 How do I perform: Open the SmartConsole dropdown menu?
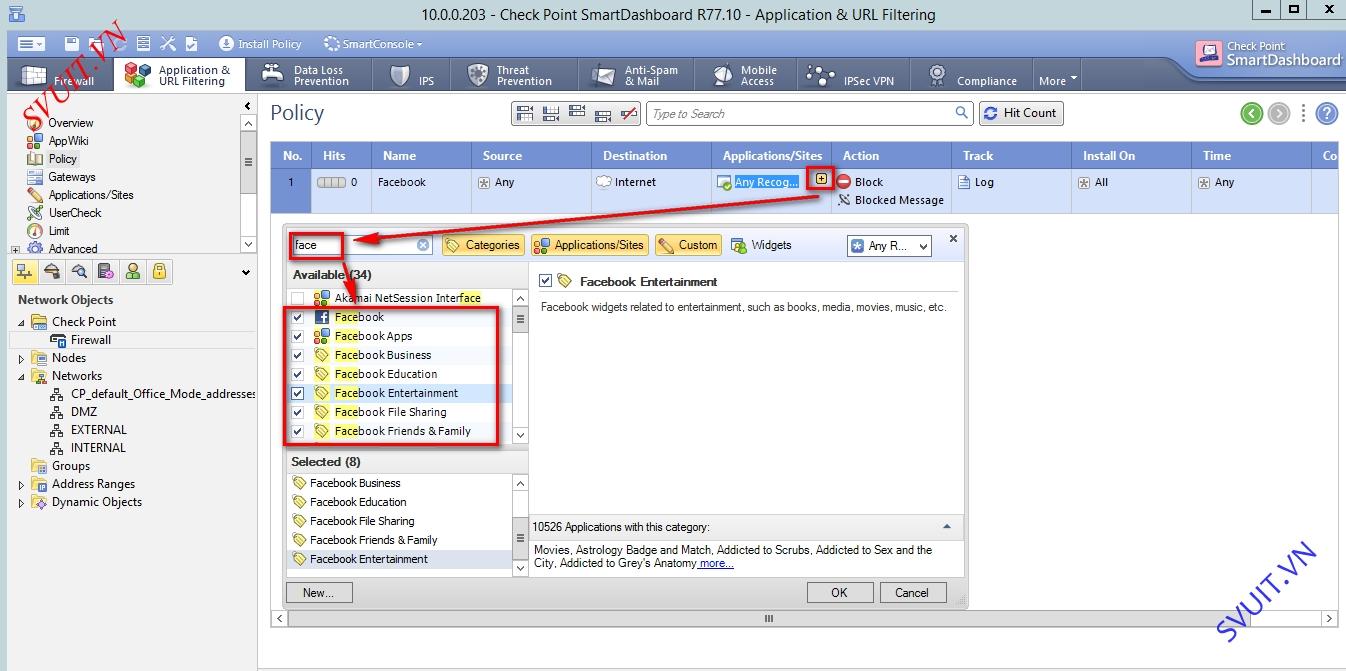click(373, 44)
